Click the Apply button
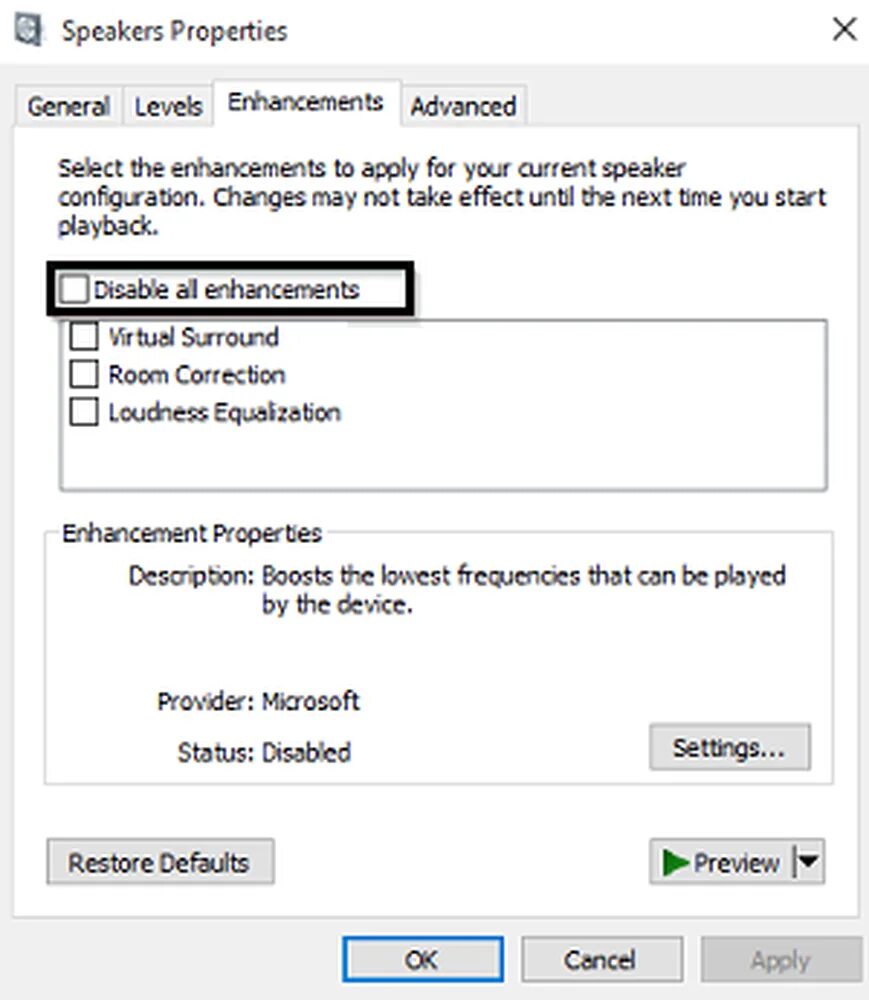869x1000 pixels. pos(781,959)
